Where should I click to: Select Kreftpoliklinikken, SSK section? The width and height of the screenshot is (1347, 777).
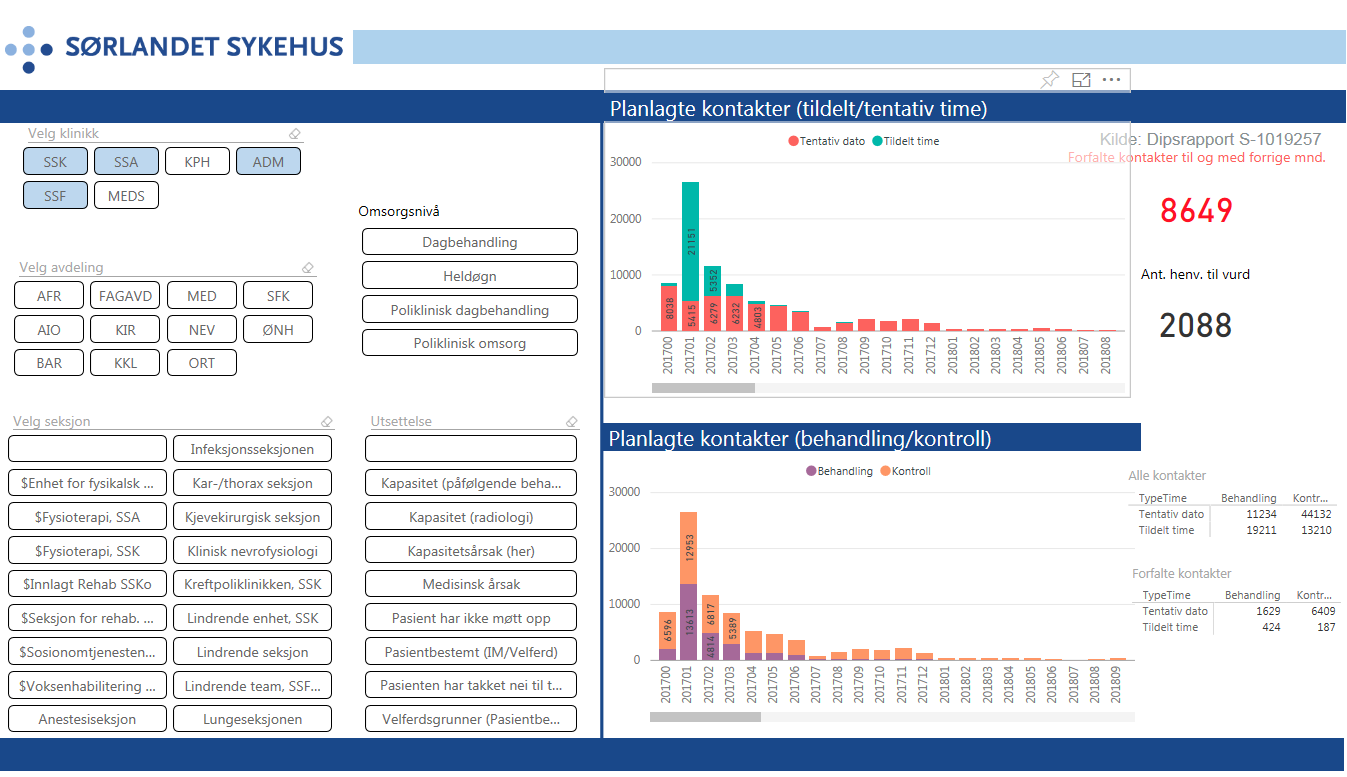click(x=253, y=584)
